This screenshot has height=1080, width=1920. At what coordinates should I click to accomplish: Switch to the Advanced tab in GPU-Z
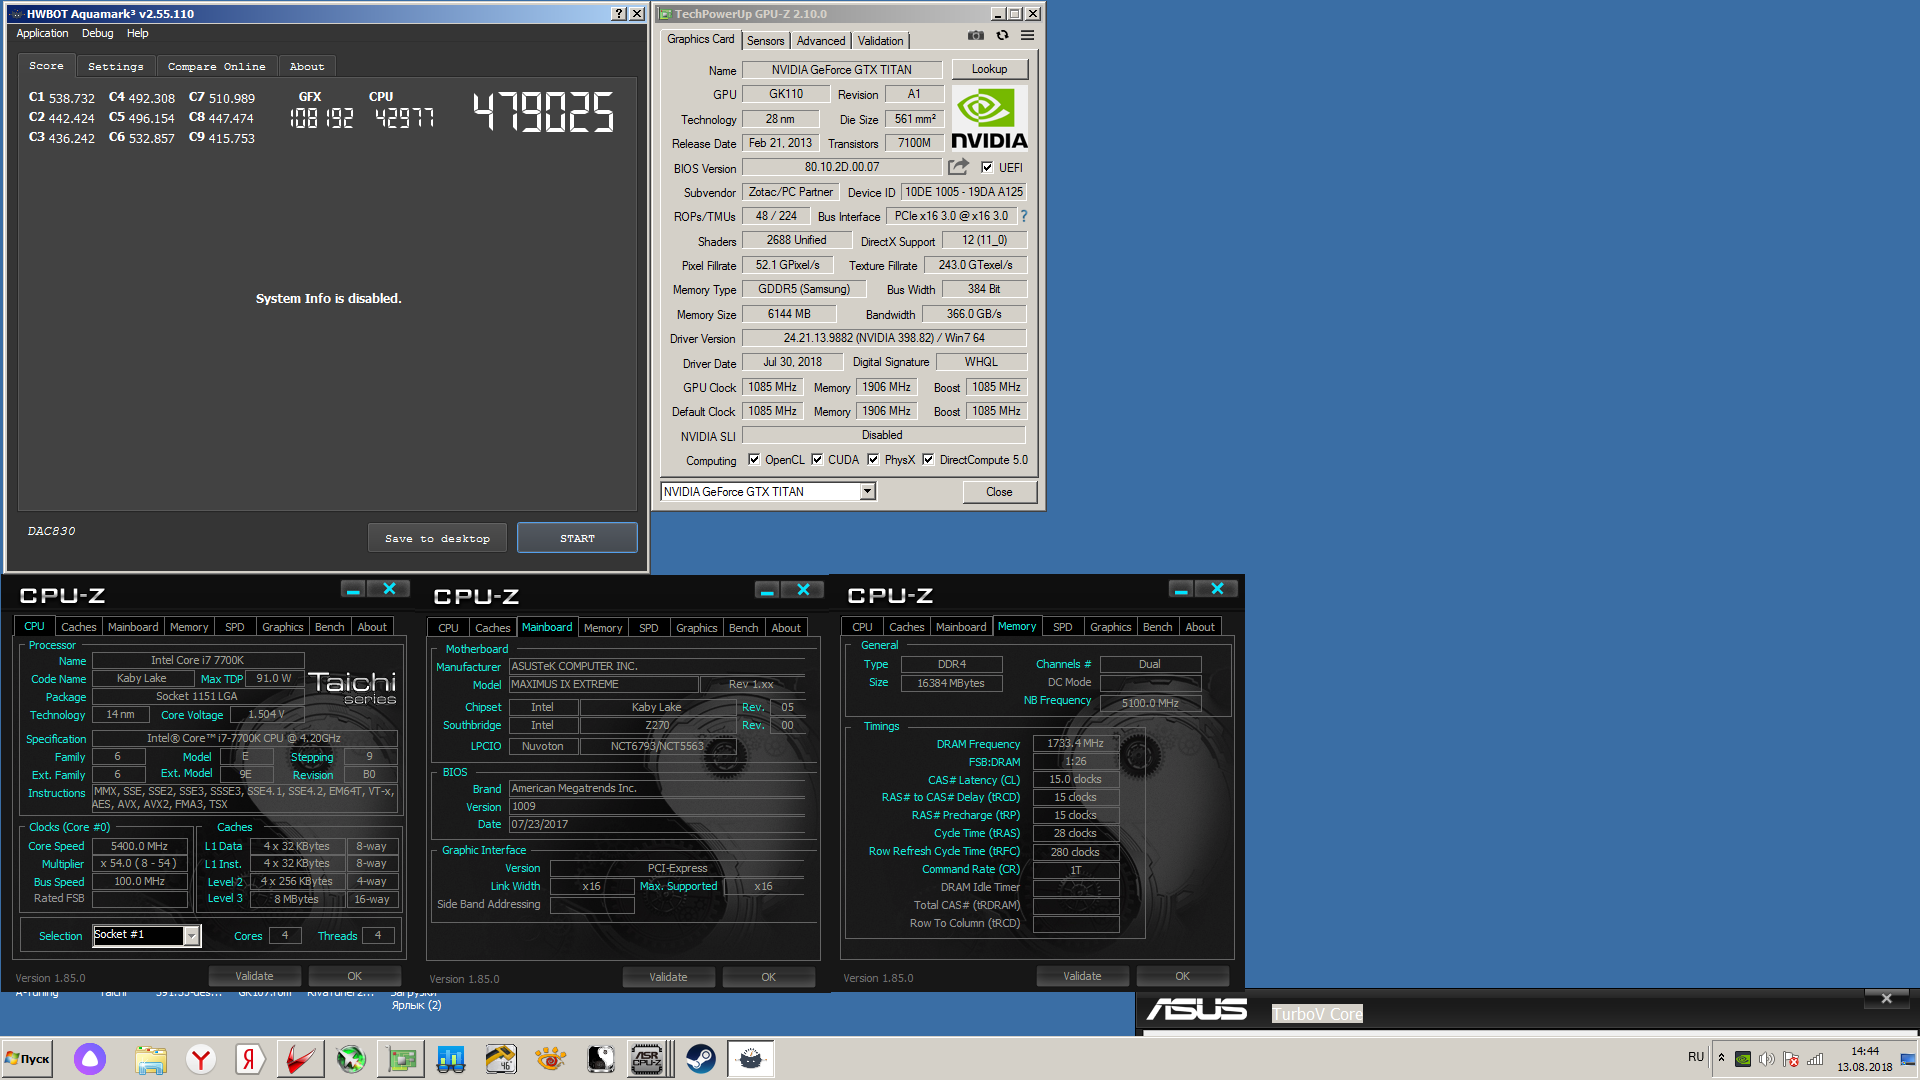821,41
